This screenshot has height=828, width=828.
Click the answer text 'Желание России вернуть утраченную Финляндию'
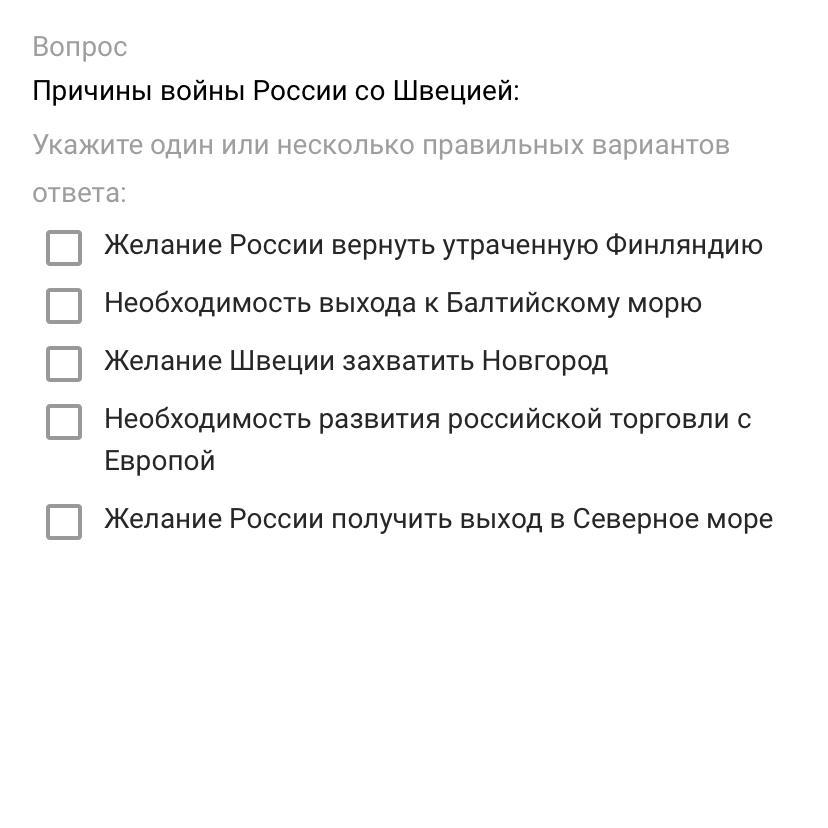point(434,246)
